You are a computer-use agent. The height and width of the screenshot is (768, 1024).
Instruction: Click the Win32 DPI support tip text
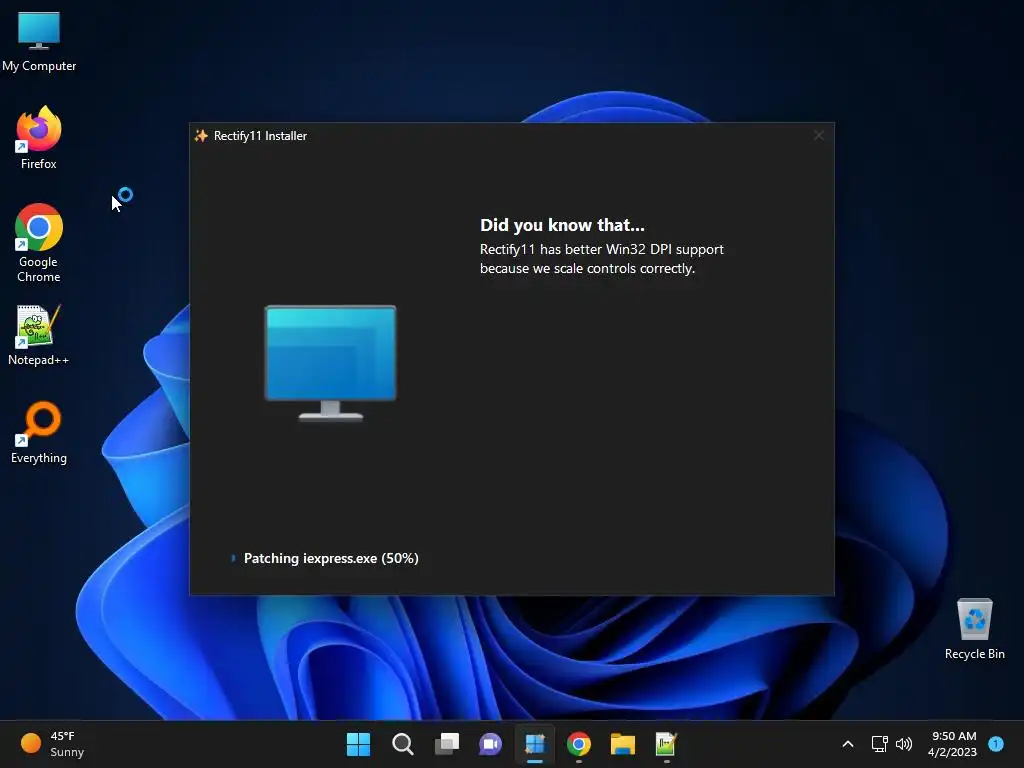point(601,259)
